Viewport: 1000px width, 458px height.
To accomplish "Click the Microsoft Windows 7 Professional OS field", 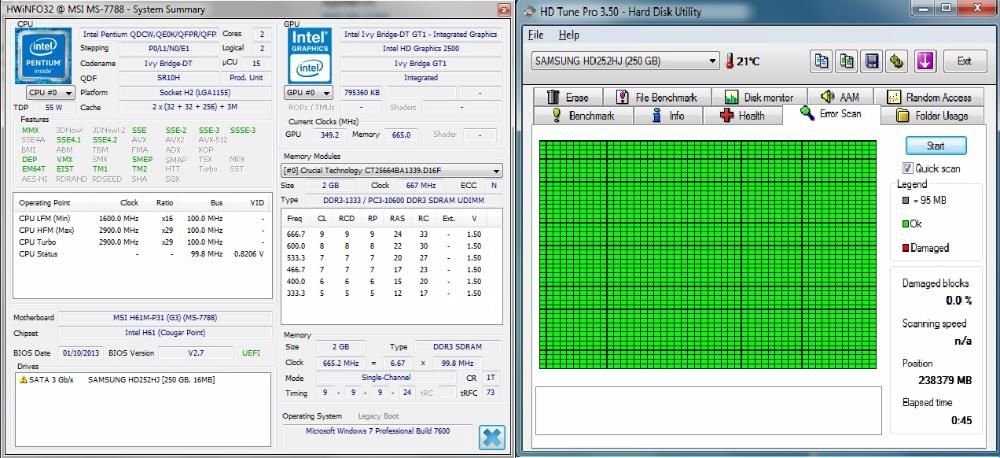I will (x=378, y=431).
